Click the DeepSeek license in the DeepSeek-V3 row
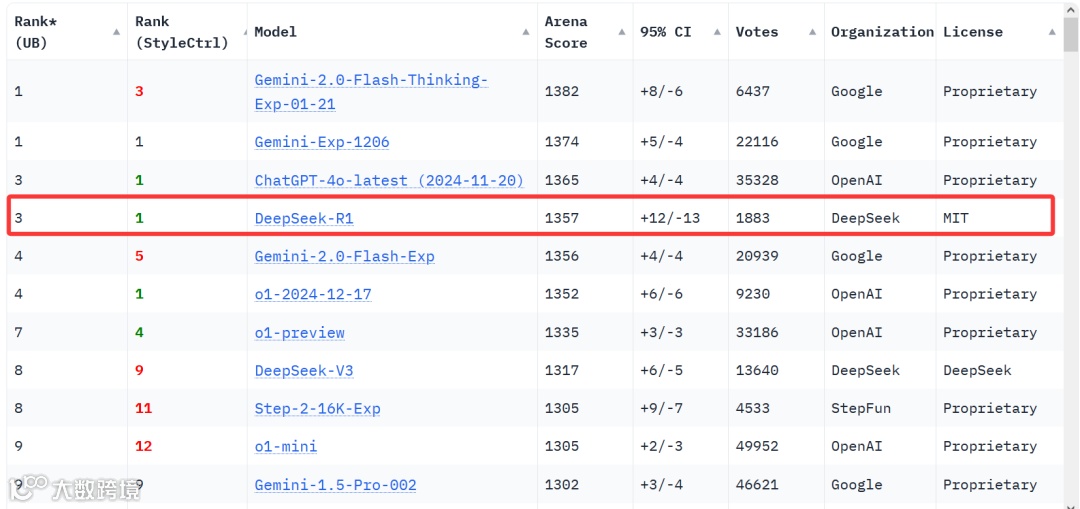Viewport: 1080px width, 509px height. click(977, 371)
